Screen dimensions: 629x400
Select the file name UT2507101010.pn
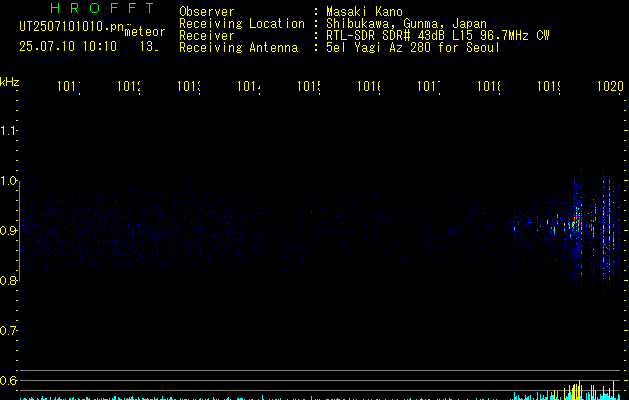pyautogui.click(x=72, y=27)
